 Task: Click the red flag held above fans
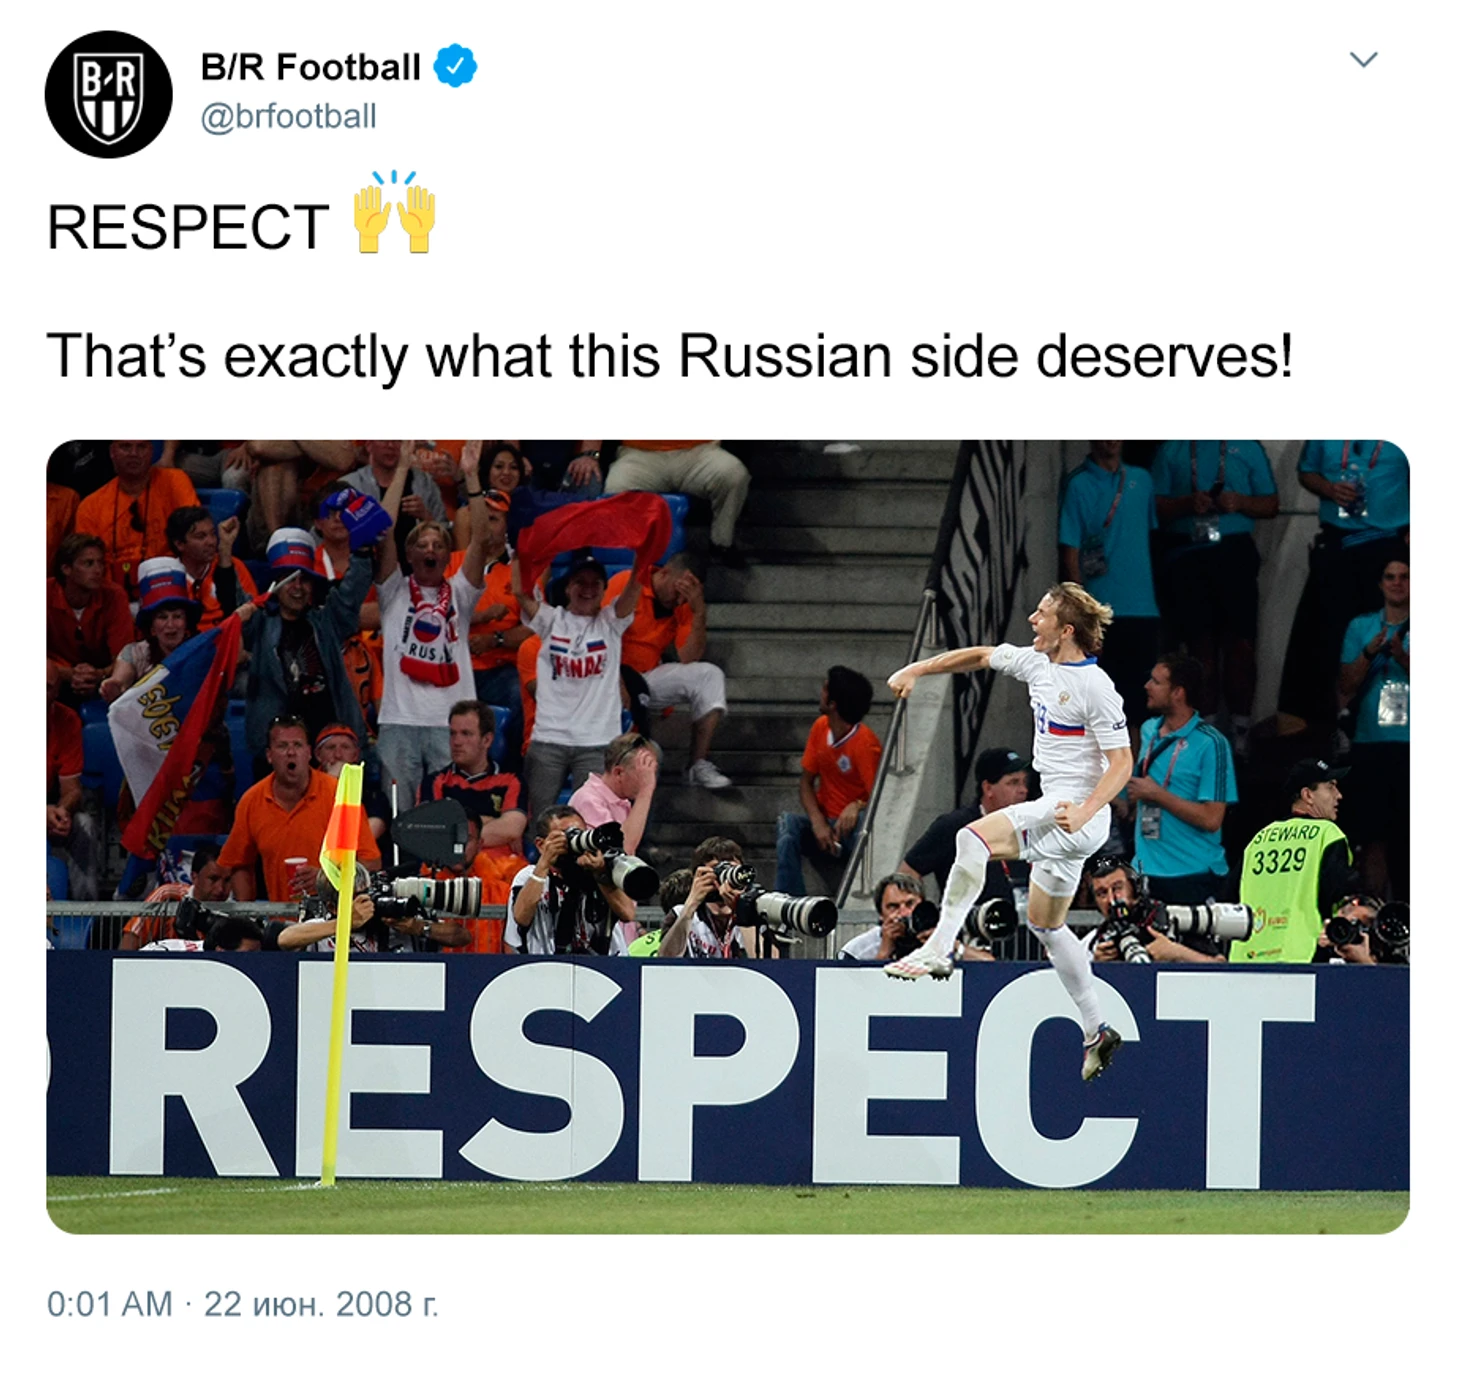click(595, 530)
